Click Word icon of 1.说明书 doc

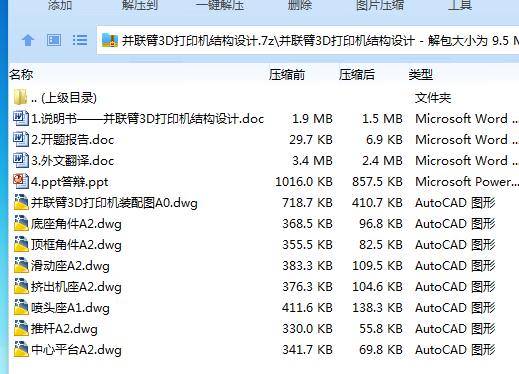point(21,118)
